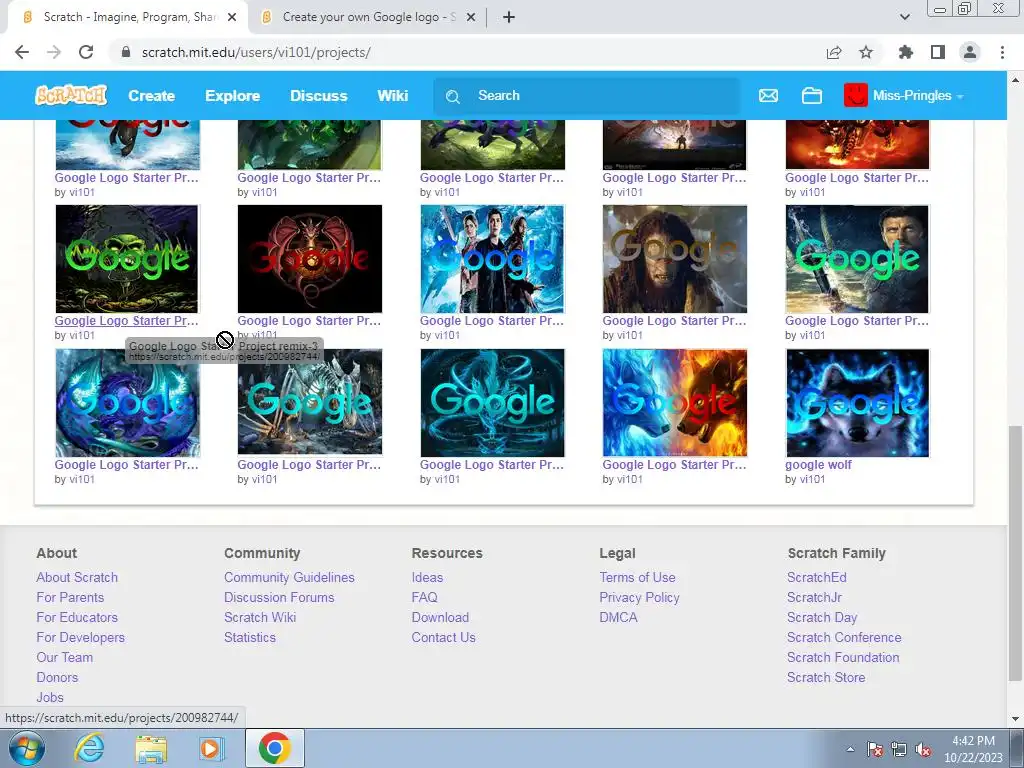Click scrollbar down arrow

[1015, 719]
